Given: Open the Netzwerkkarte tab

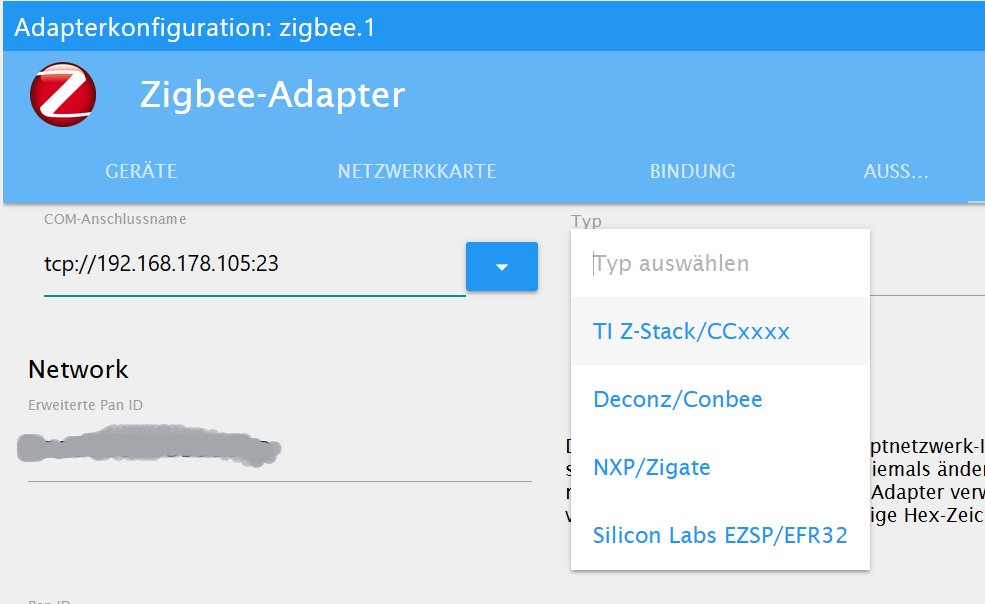Looking at the screenshot, I should [x=417, y=171].
